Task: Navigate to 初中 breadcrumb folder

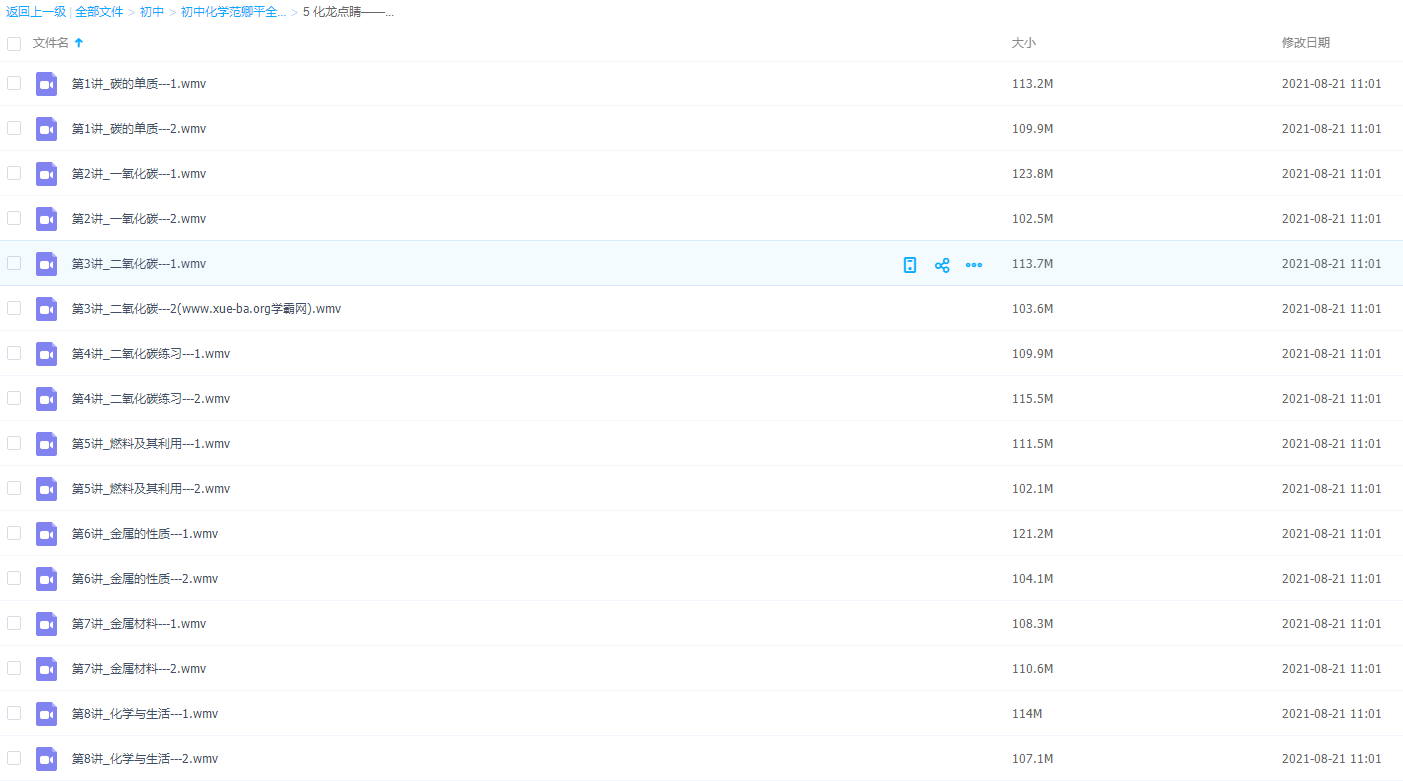Action: (152, 12)
